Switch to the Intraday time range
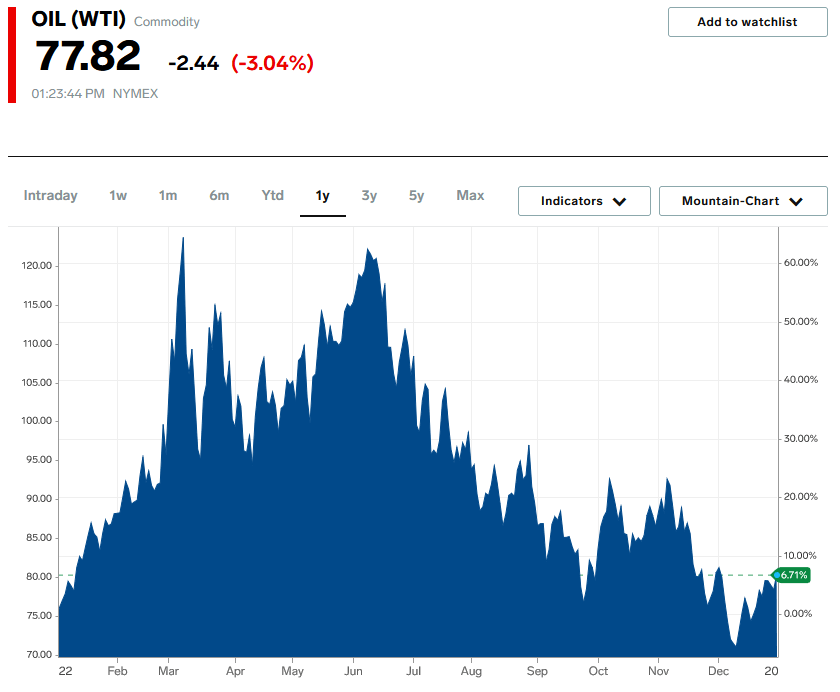 50,195
